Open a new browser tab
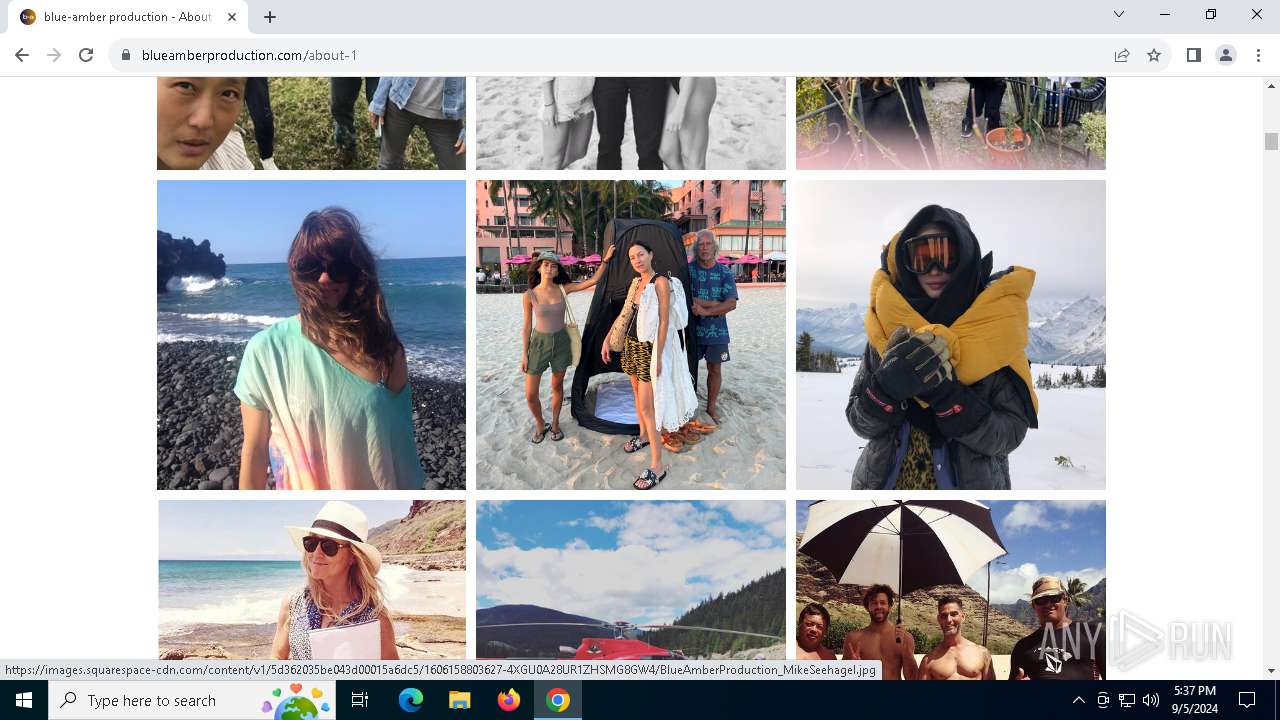The image size is (1280, 720). point(270,17)
